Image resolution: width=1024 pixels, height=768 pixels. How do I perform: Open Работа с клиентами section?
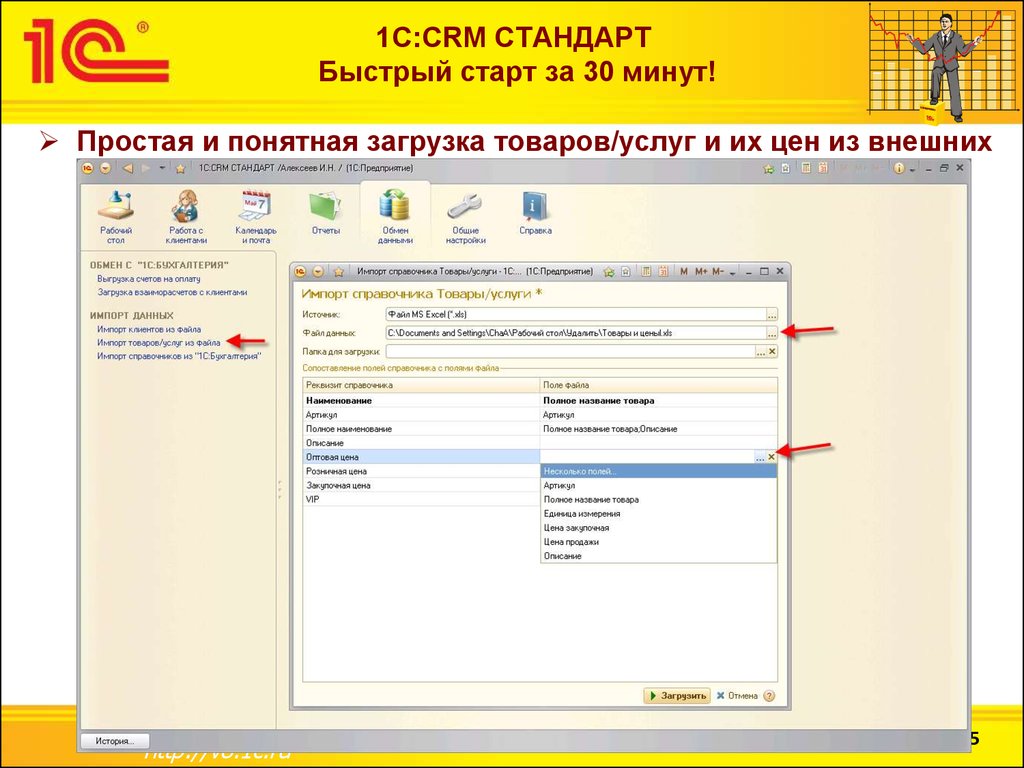click(x=186, y=215)
